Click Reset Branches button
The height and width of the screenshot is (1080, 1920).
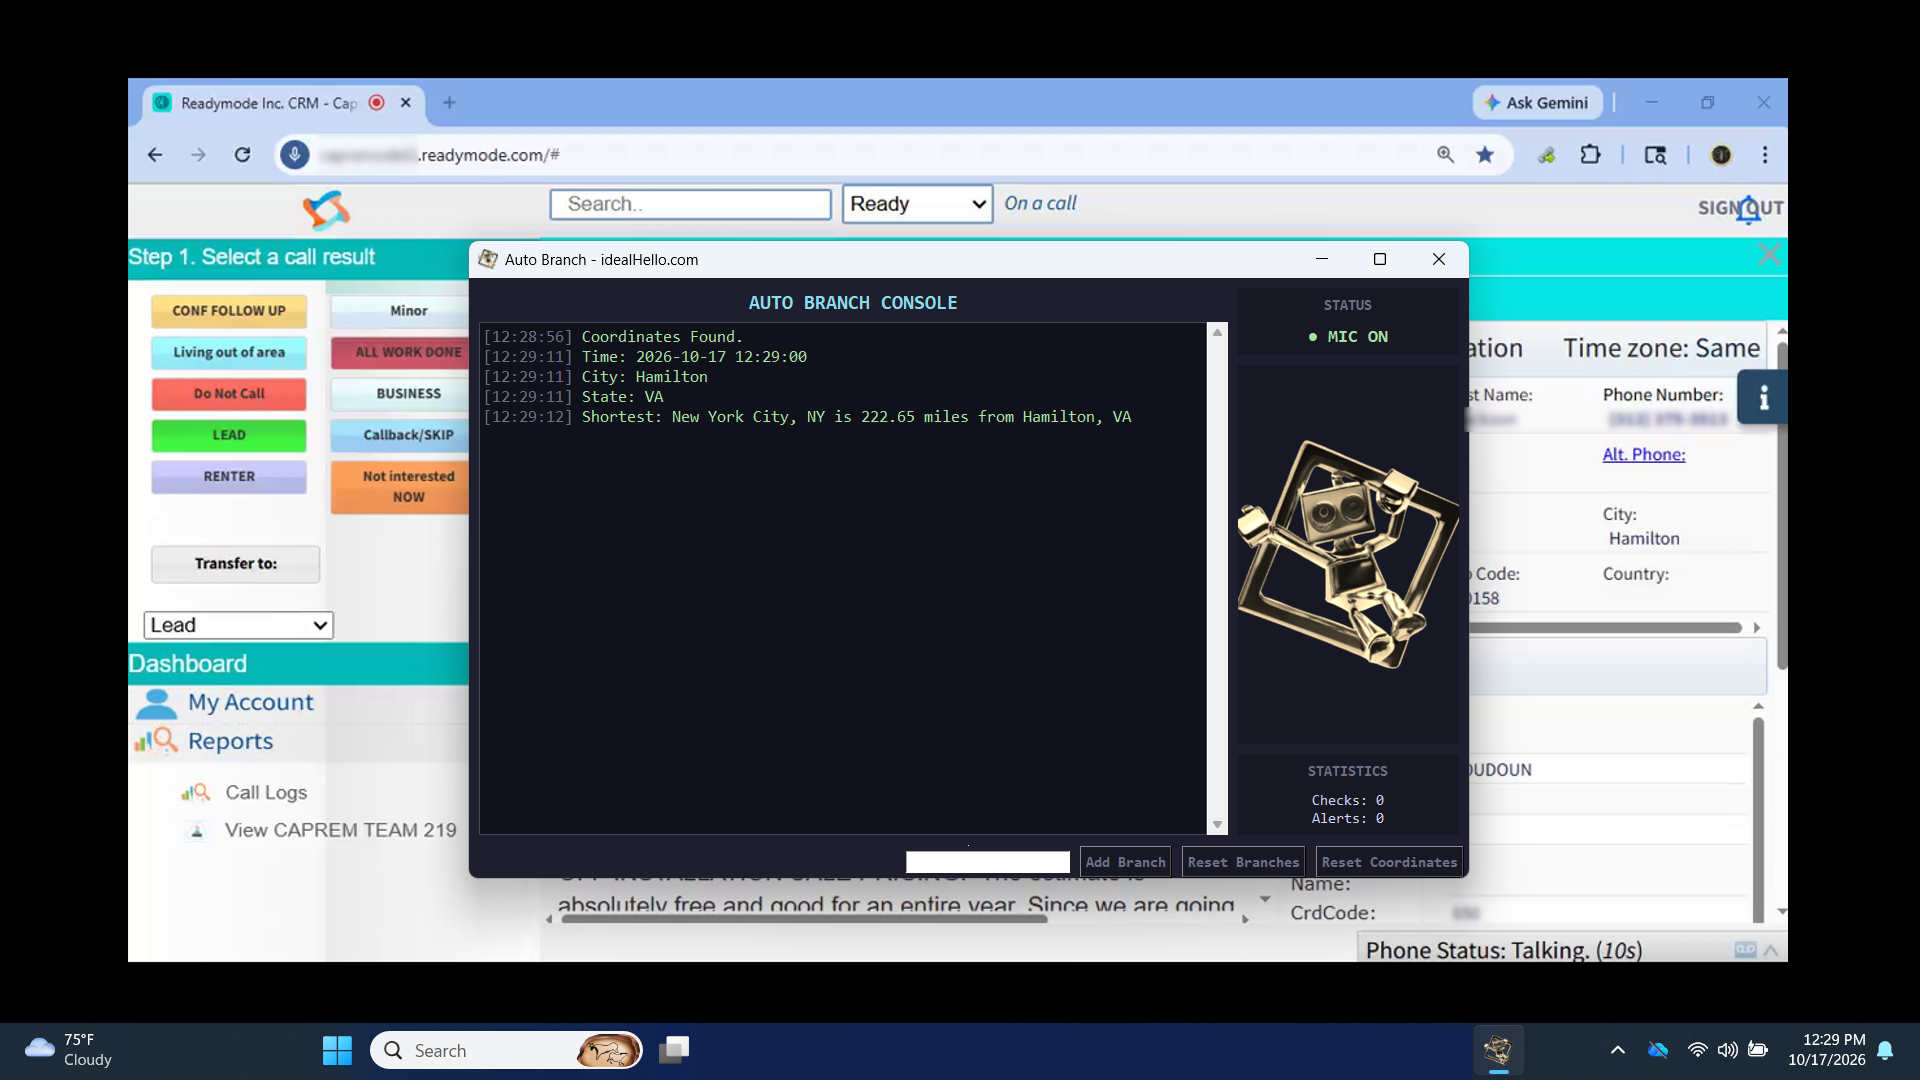[1243, 862]
